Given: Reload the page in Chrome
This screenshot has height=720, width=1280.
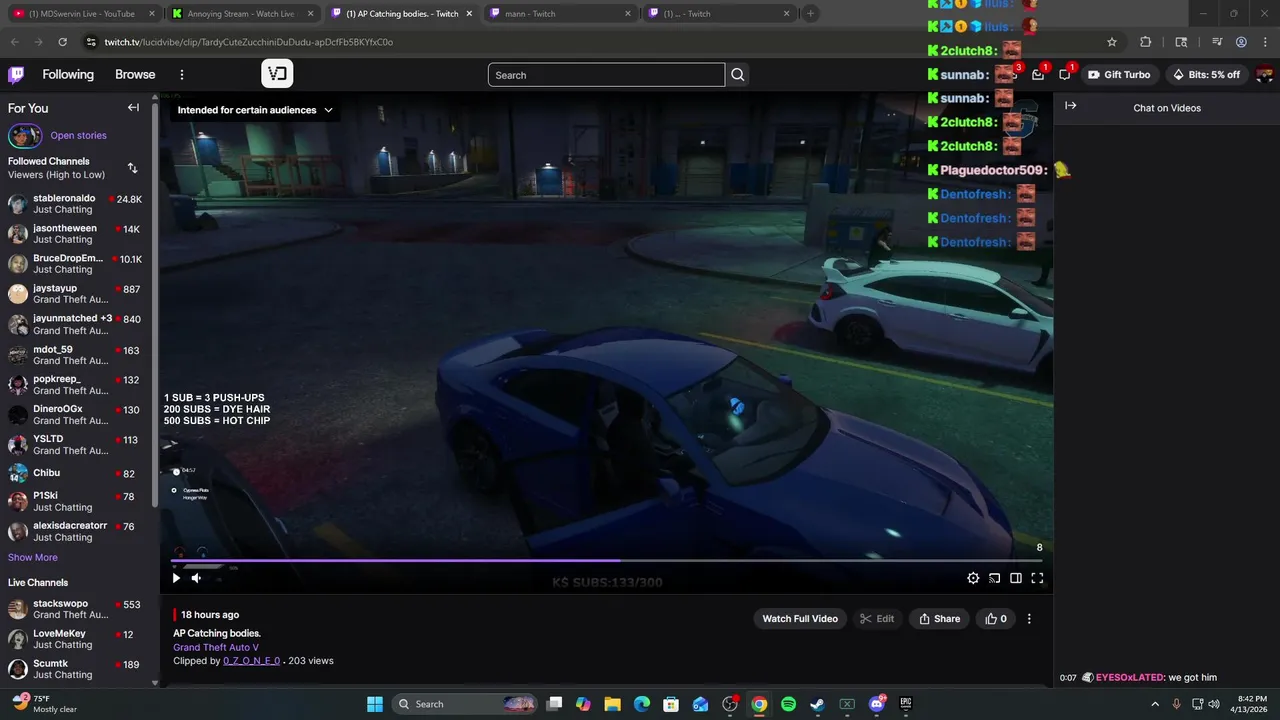Looking at the screenshot, I should pos(63,42).
